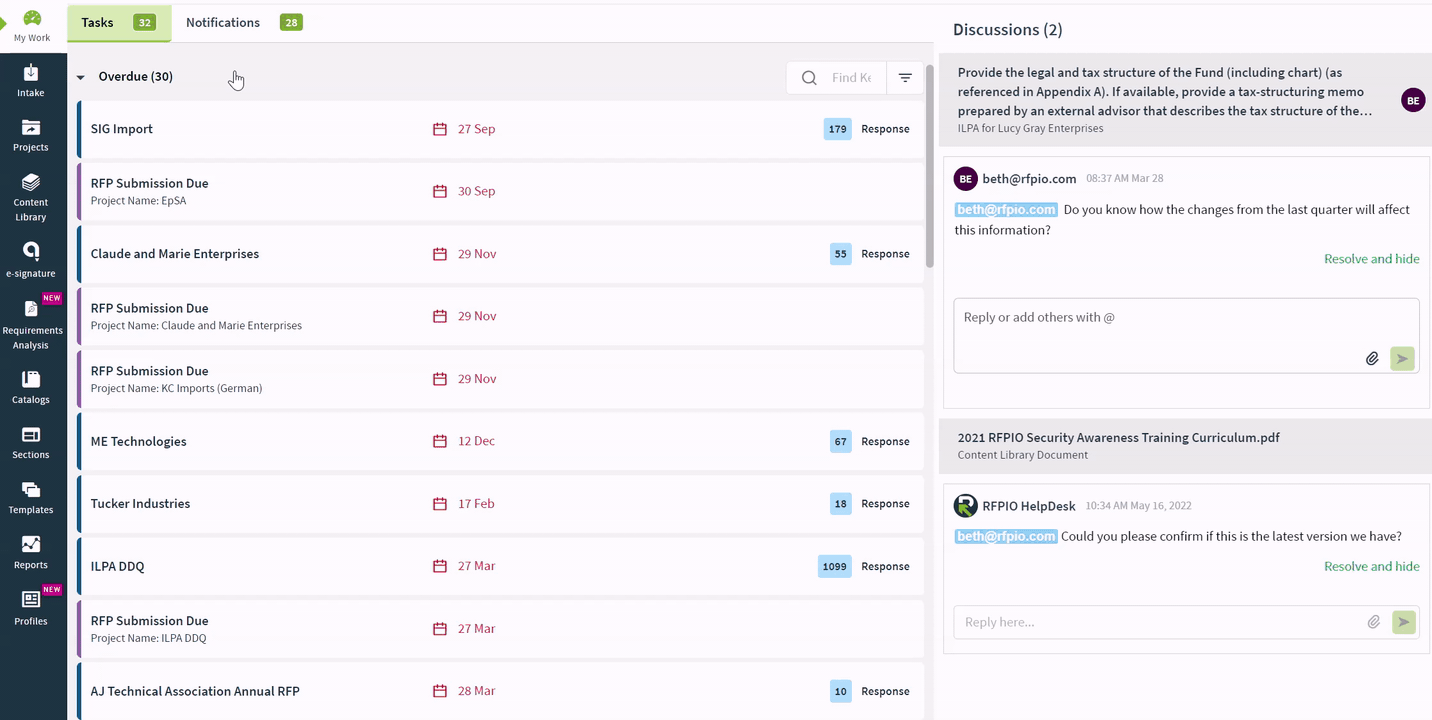This screenshot has height=720, width=1432.
Task: Resolve and hide beth's discussion
Action: (x=1371, y=259)
